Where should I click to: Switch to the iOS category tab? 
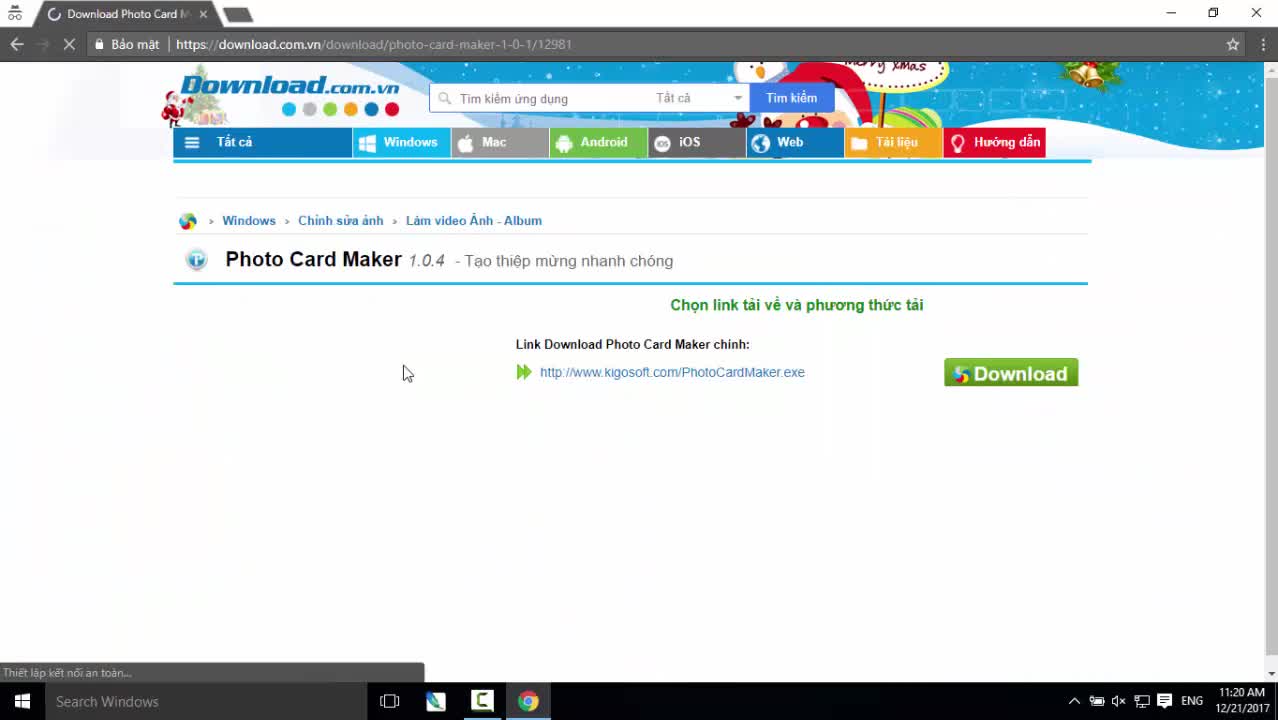697,142
